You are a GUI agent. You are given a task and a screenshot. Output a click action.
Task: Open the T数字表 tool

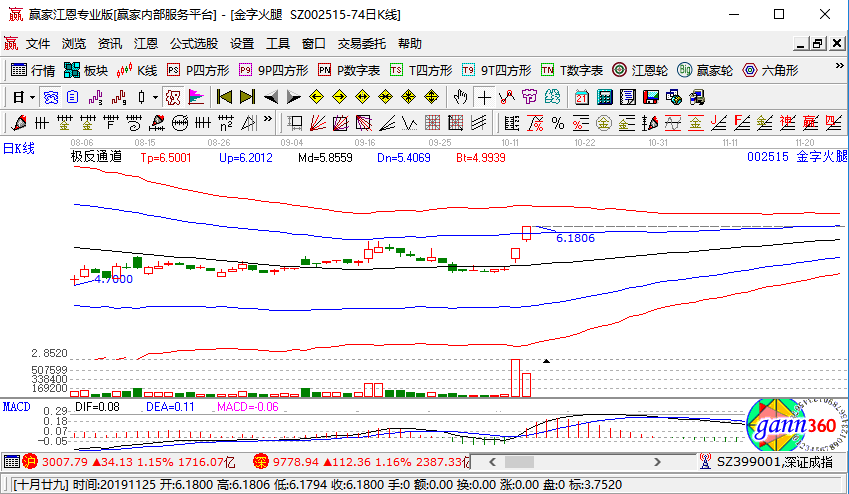572,70
